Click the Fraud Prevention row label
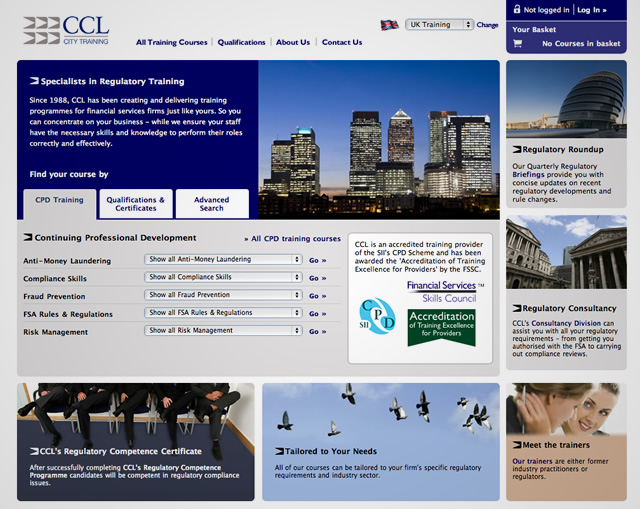This screenshot has height=509, width=640. click(x=54, y=296)
